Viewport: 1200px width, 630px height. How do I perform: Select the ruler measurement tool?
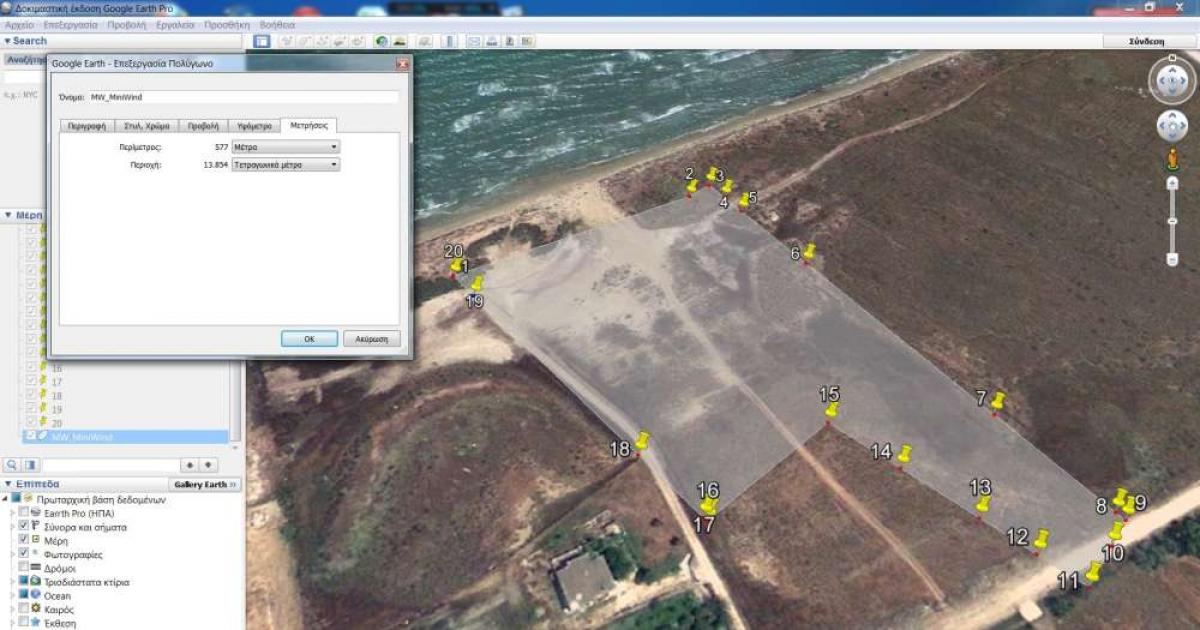coord(448,41)
